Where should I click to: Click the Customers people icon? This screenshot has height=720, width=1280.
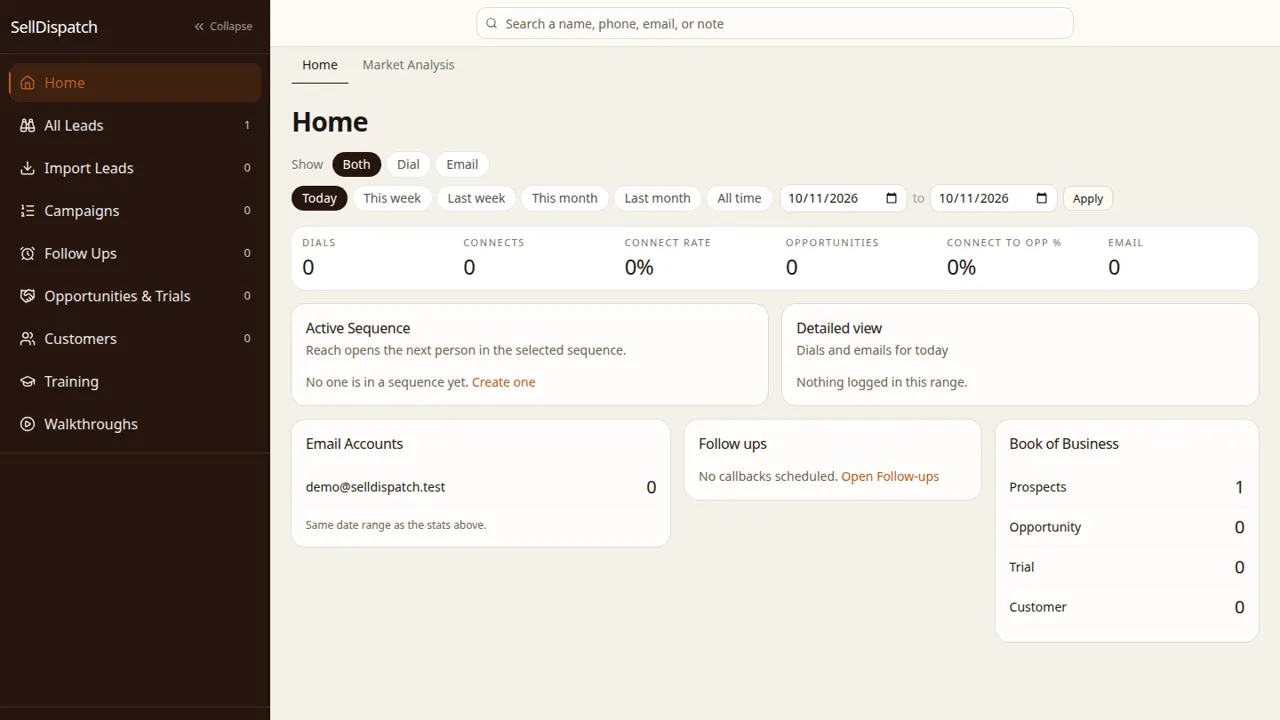(27, 339)
